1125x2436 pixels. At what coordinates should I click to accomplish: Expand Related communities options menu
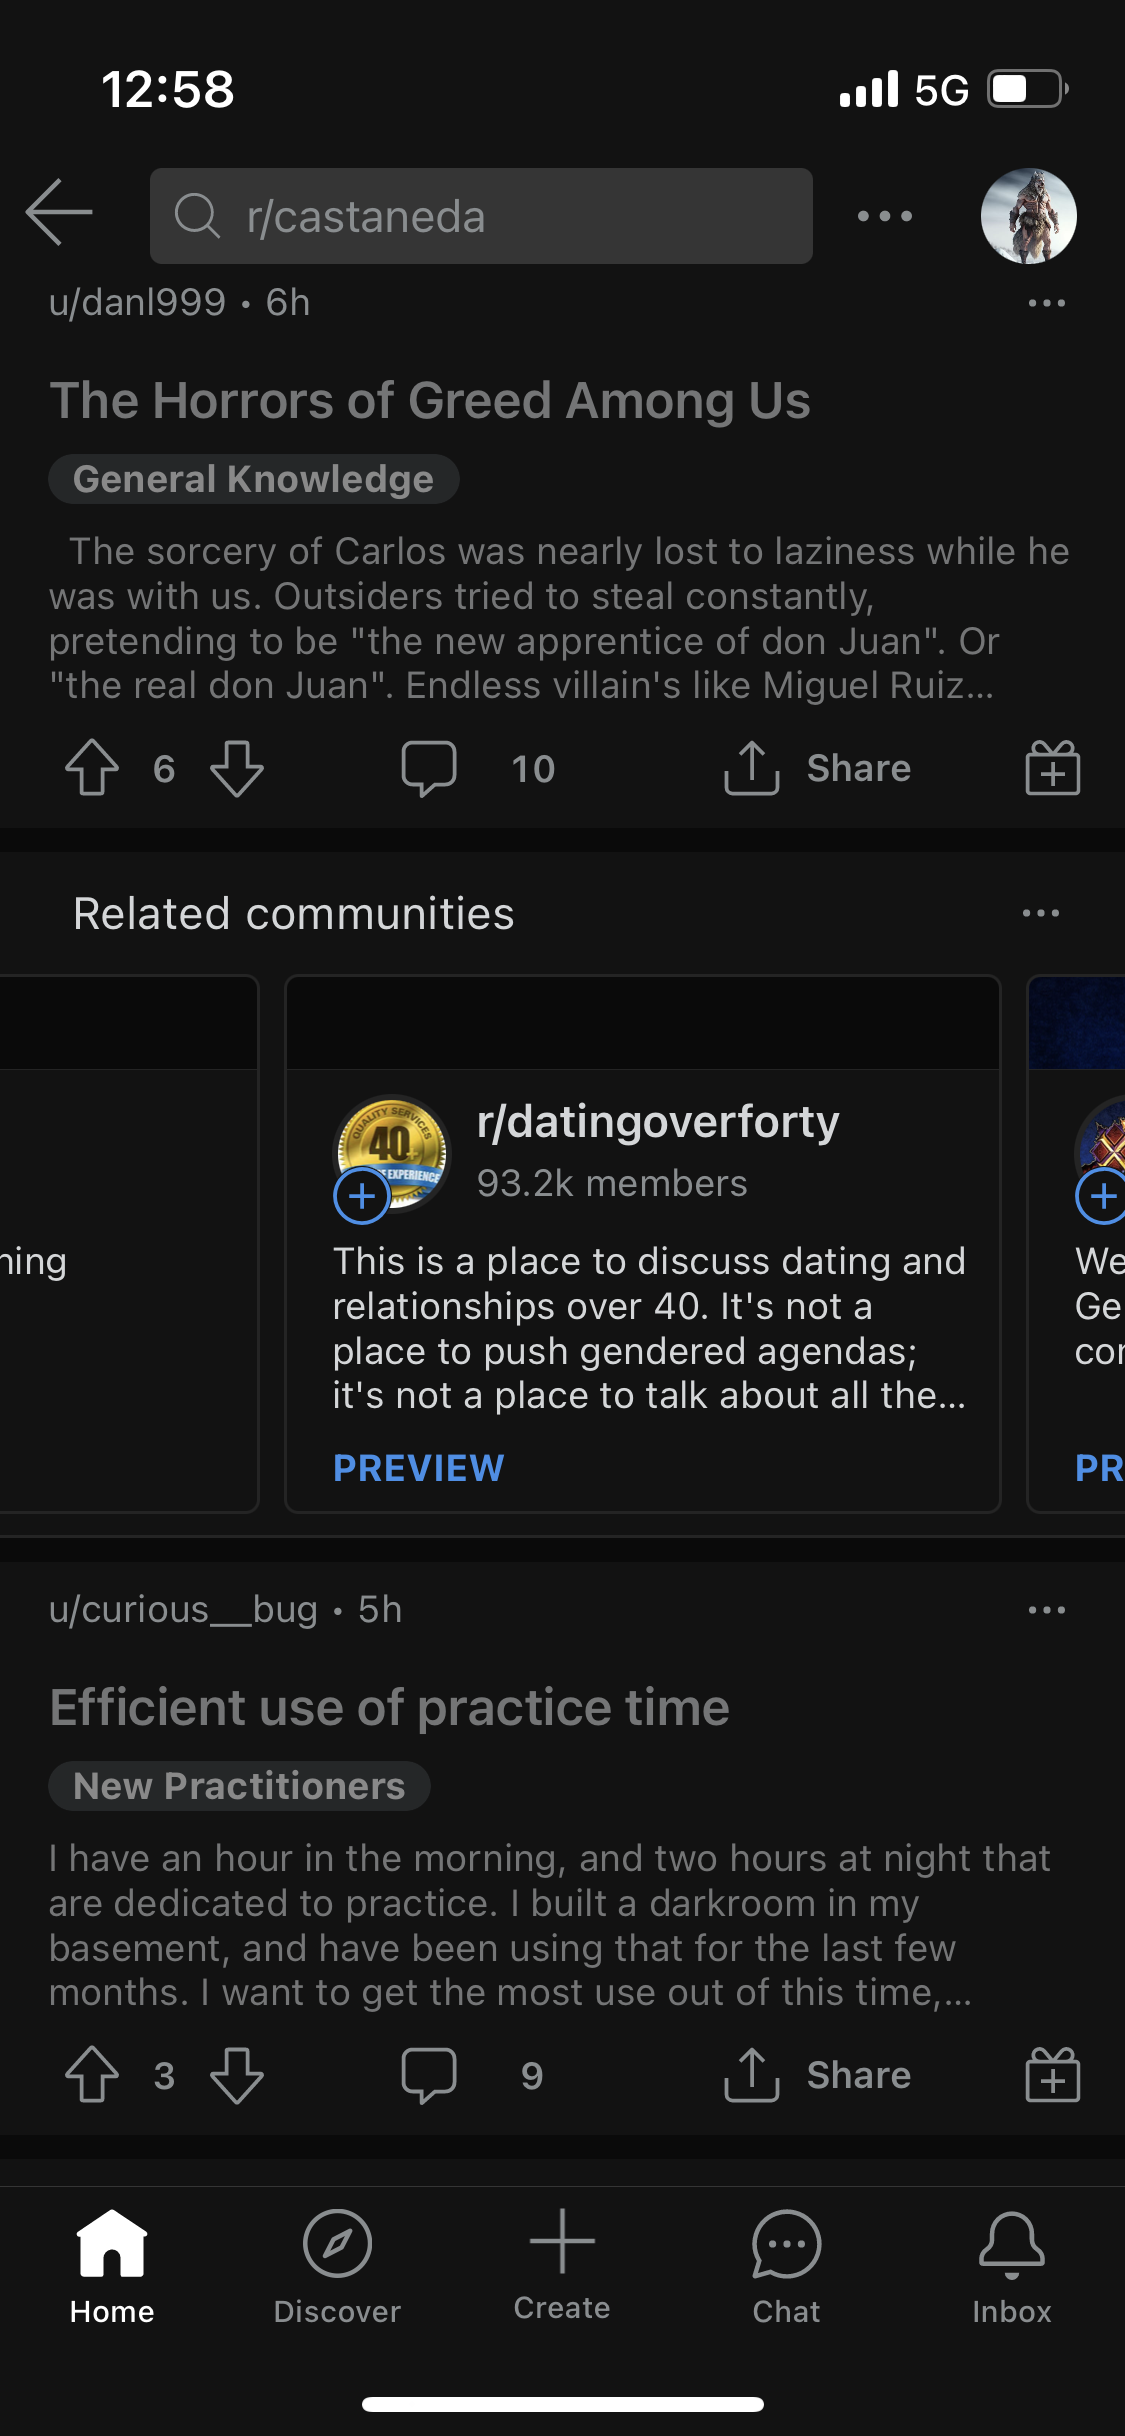point(1040,913)
